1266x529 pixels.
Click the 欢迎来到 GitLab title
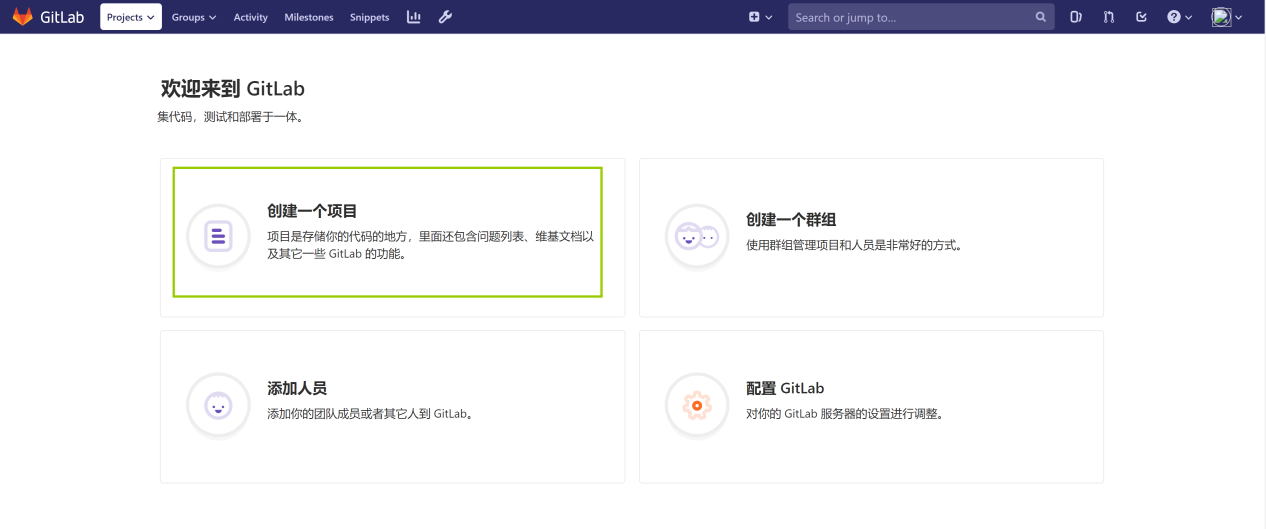coord(233,88)
